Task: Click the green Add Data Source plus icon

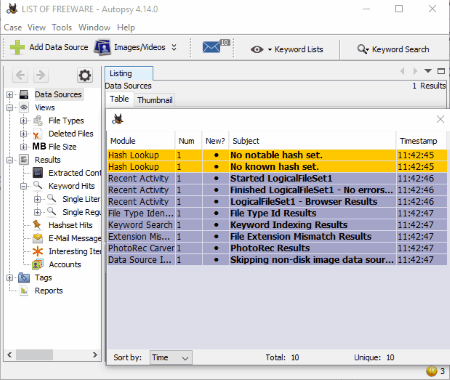Action: click(17, 47)
